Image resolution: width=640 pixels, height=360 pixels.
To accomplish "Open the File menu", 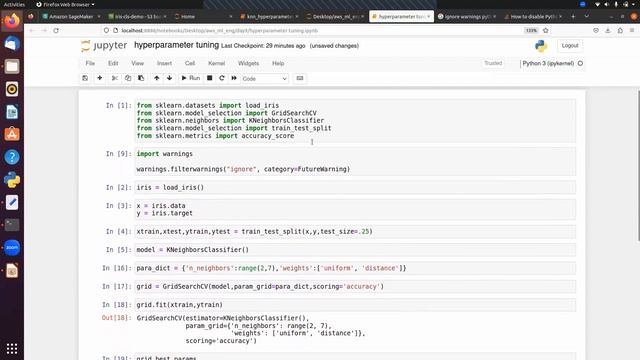I will pyautogui.click(x=90, y=63).
